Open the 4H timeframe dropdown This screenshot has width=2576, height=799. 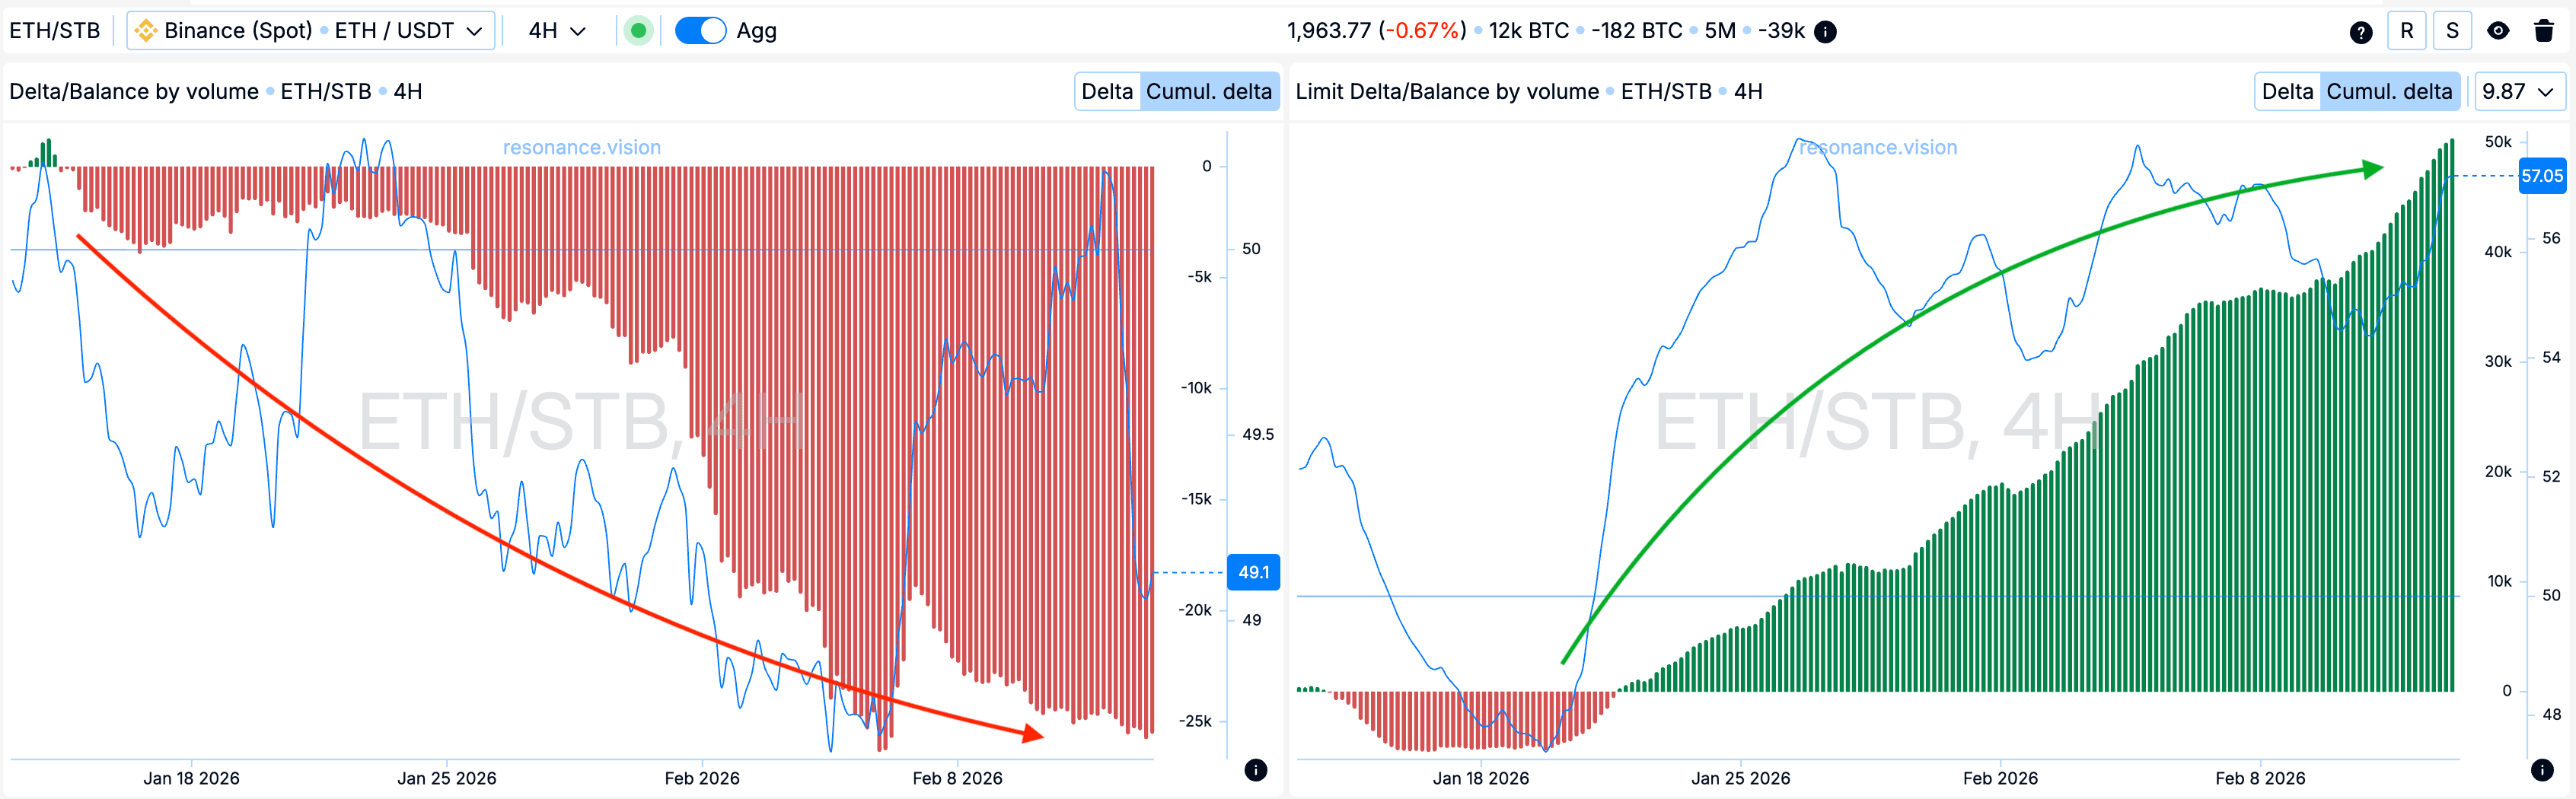tap(556, 31)
